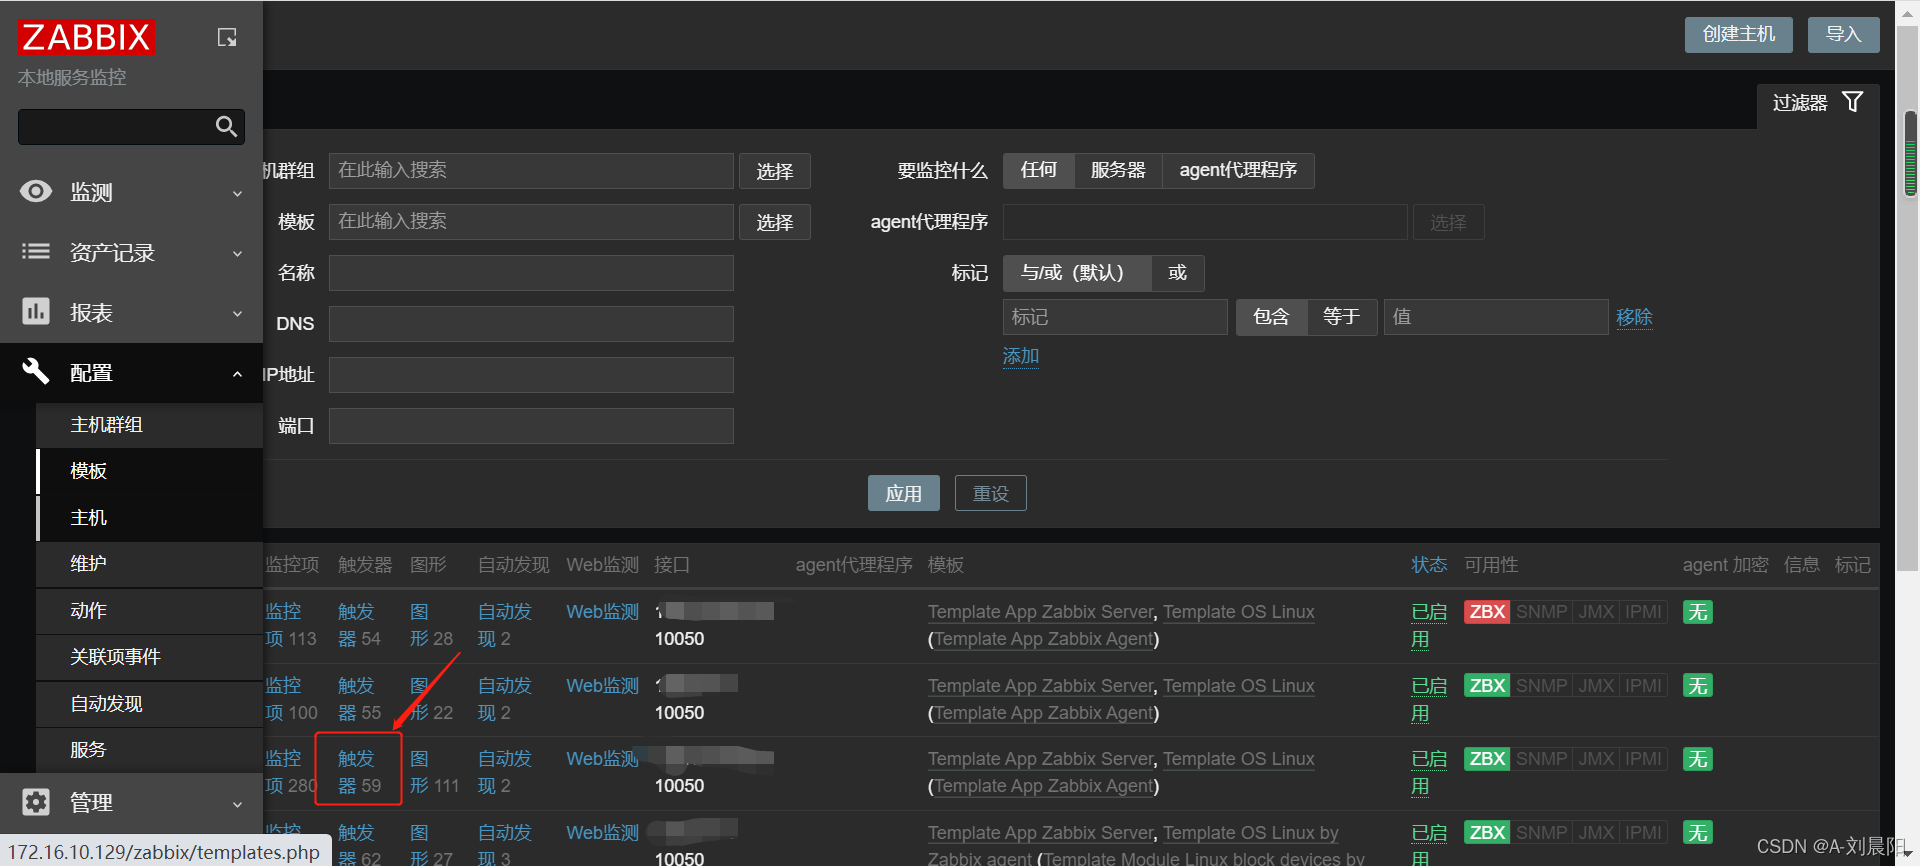Click the list icon for 资产记录
The height and width of the screenshot is (866, 1920).
click(x=36, y=252)
